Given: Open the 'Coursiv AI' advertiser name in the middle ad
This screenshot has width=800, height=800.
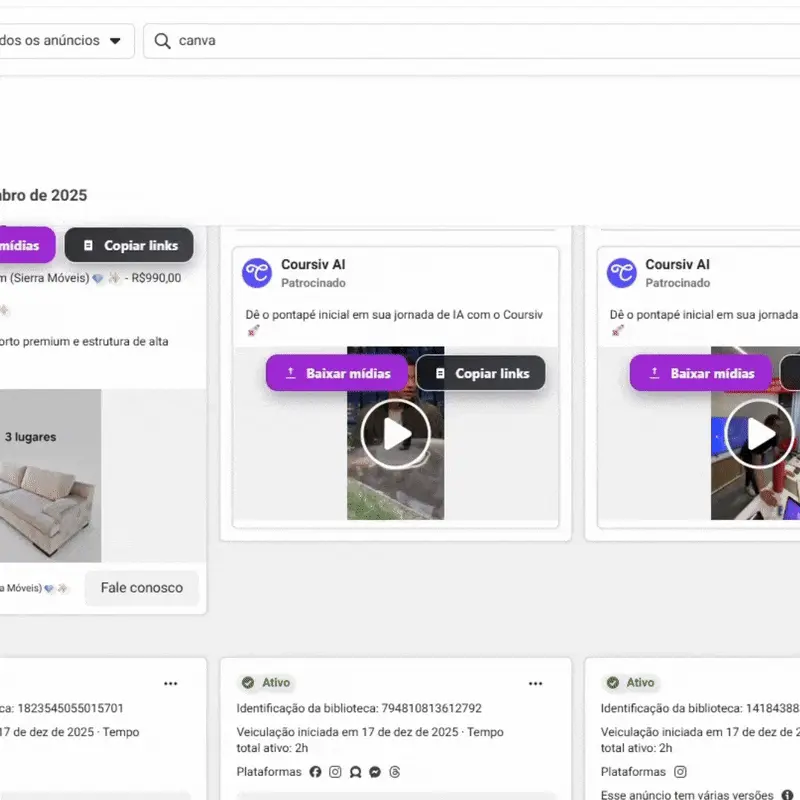Looking at the screenshot, I should 313,264.
